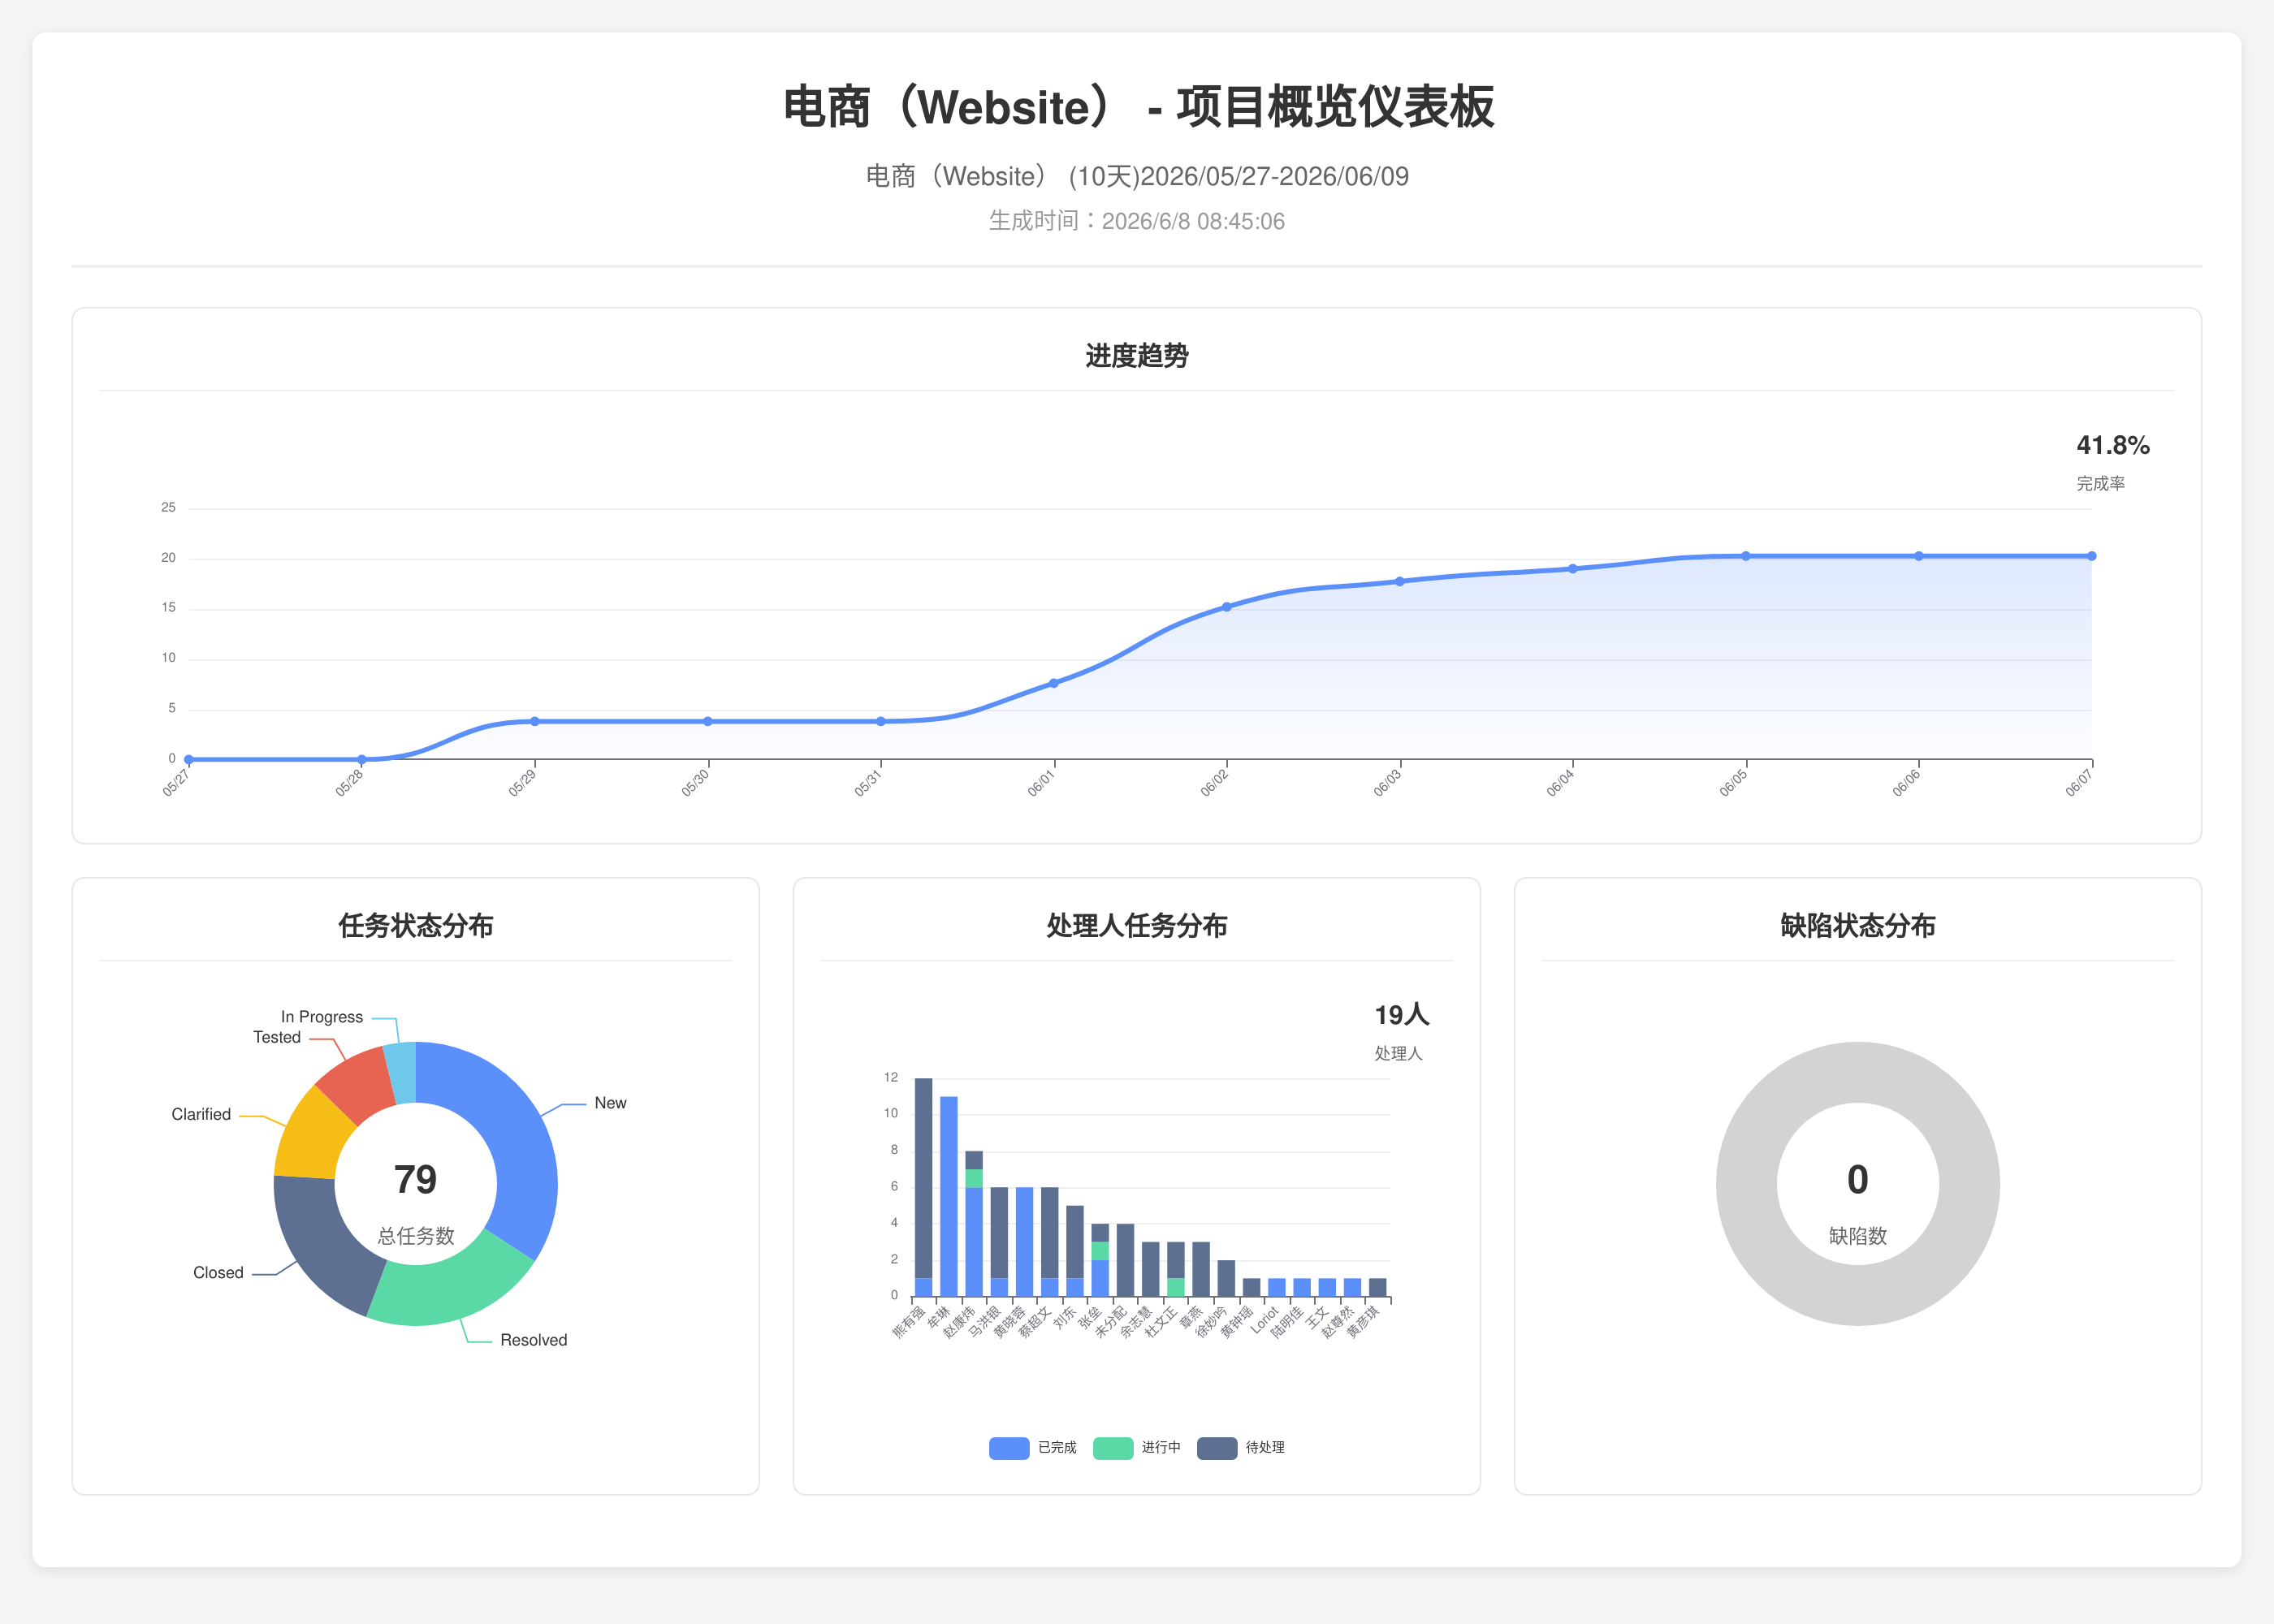Click the 'Resolved' pie label
2274x1624 pixels.
tap(534, 1340)
